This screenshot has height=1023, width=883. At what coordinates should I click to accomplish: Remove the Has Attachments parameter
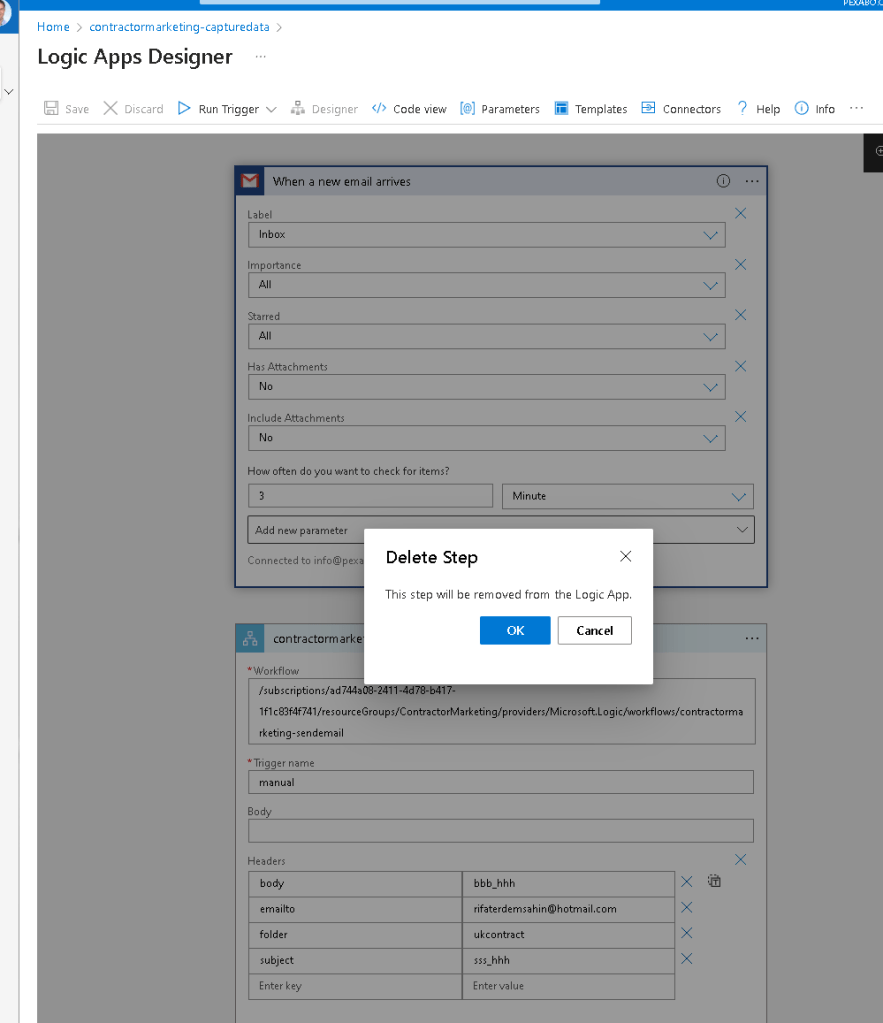[x=740, y=366]
